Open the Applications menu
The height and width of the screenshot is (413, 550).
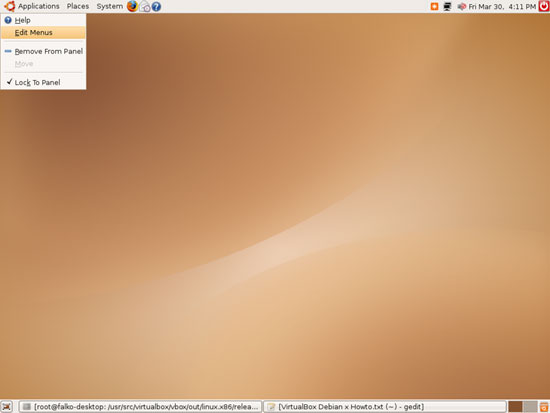point(39,6)
